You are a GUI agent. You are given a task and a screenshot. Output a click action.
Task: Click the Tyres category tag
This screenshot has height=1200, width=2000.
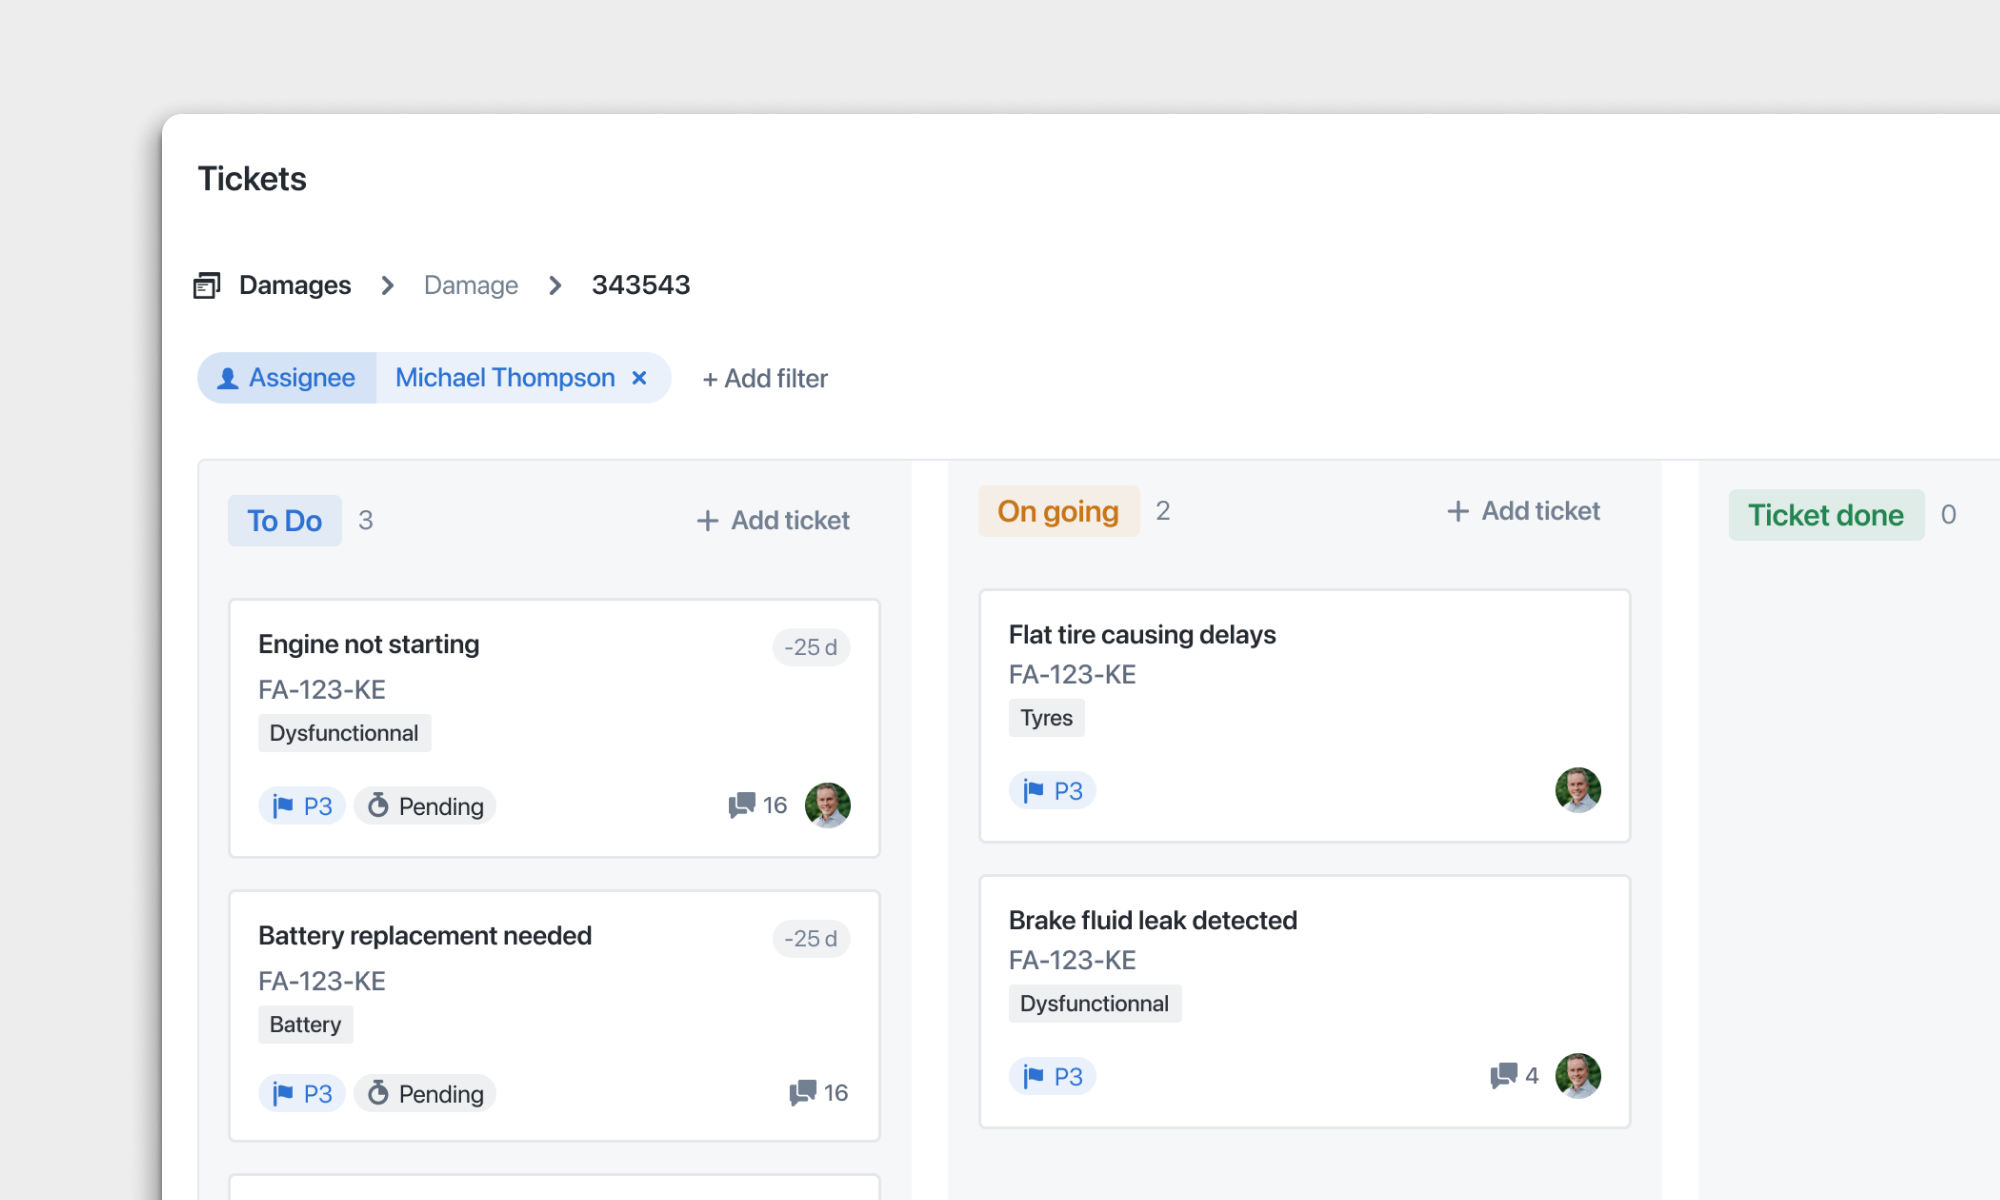point(1046,718)
